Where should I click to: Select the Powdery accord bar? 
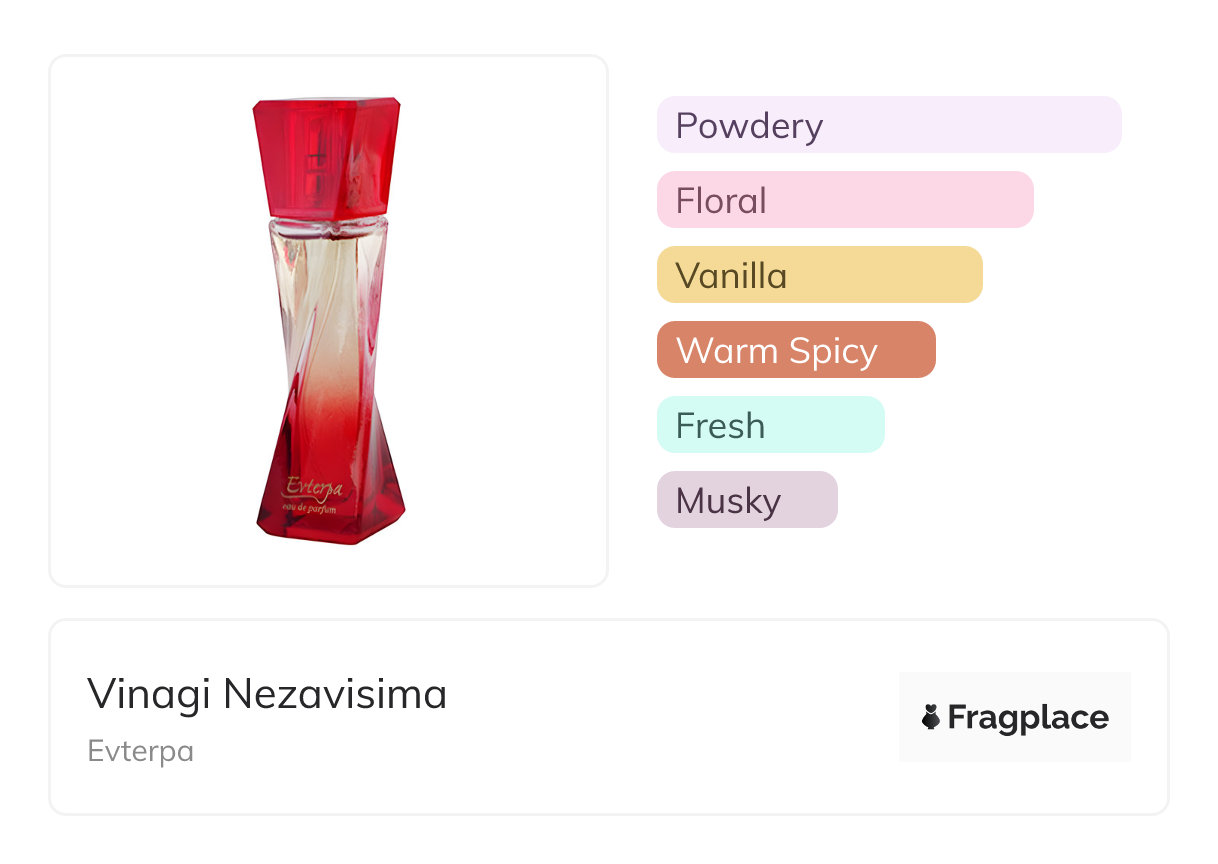(888, 125)
